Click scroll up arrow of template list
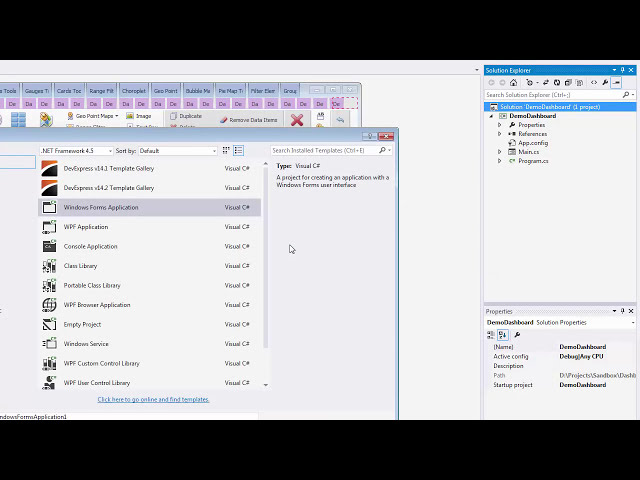 pos(266,164)
